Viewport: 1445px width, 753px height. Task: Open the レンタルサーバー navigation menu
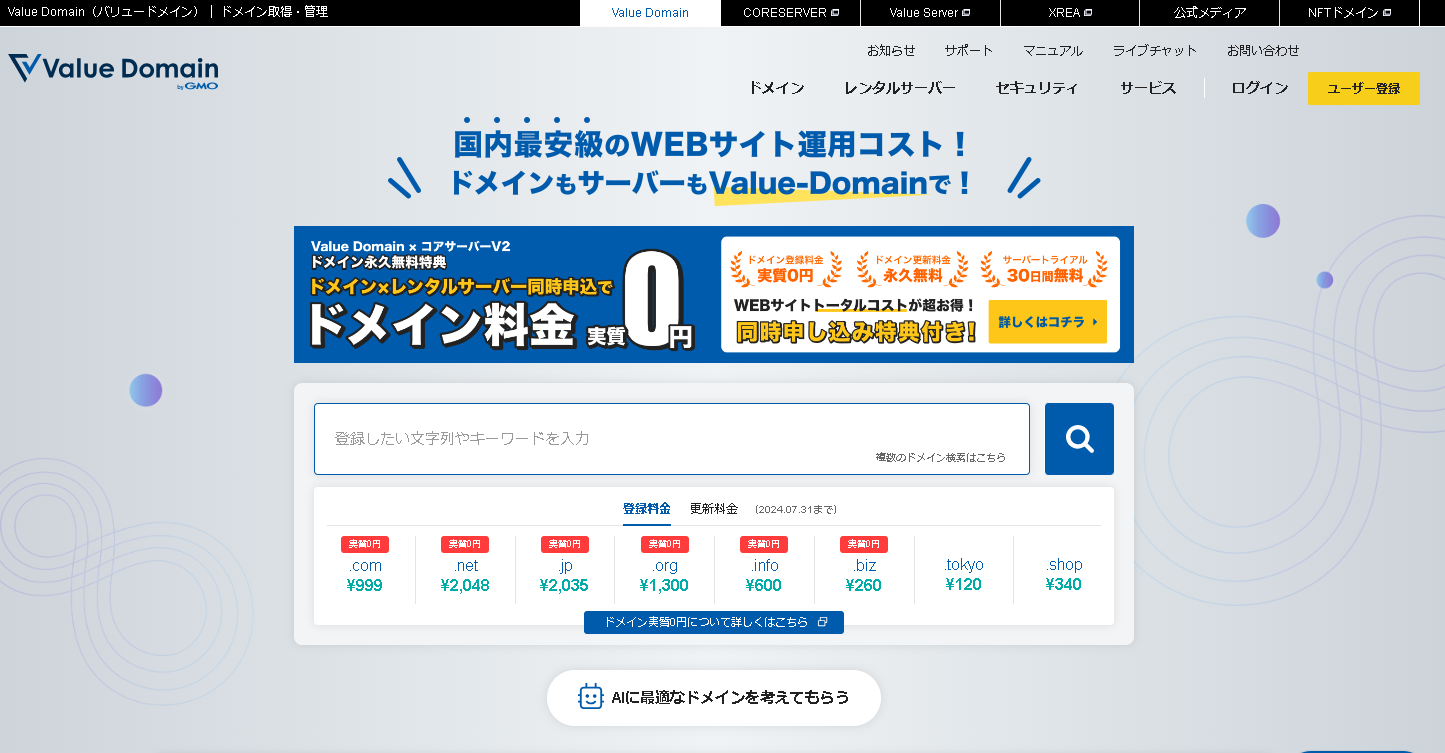(x=899, y=88)
